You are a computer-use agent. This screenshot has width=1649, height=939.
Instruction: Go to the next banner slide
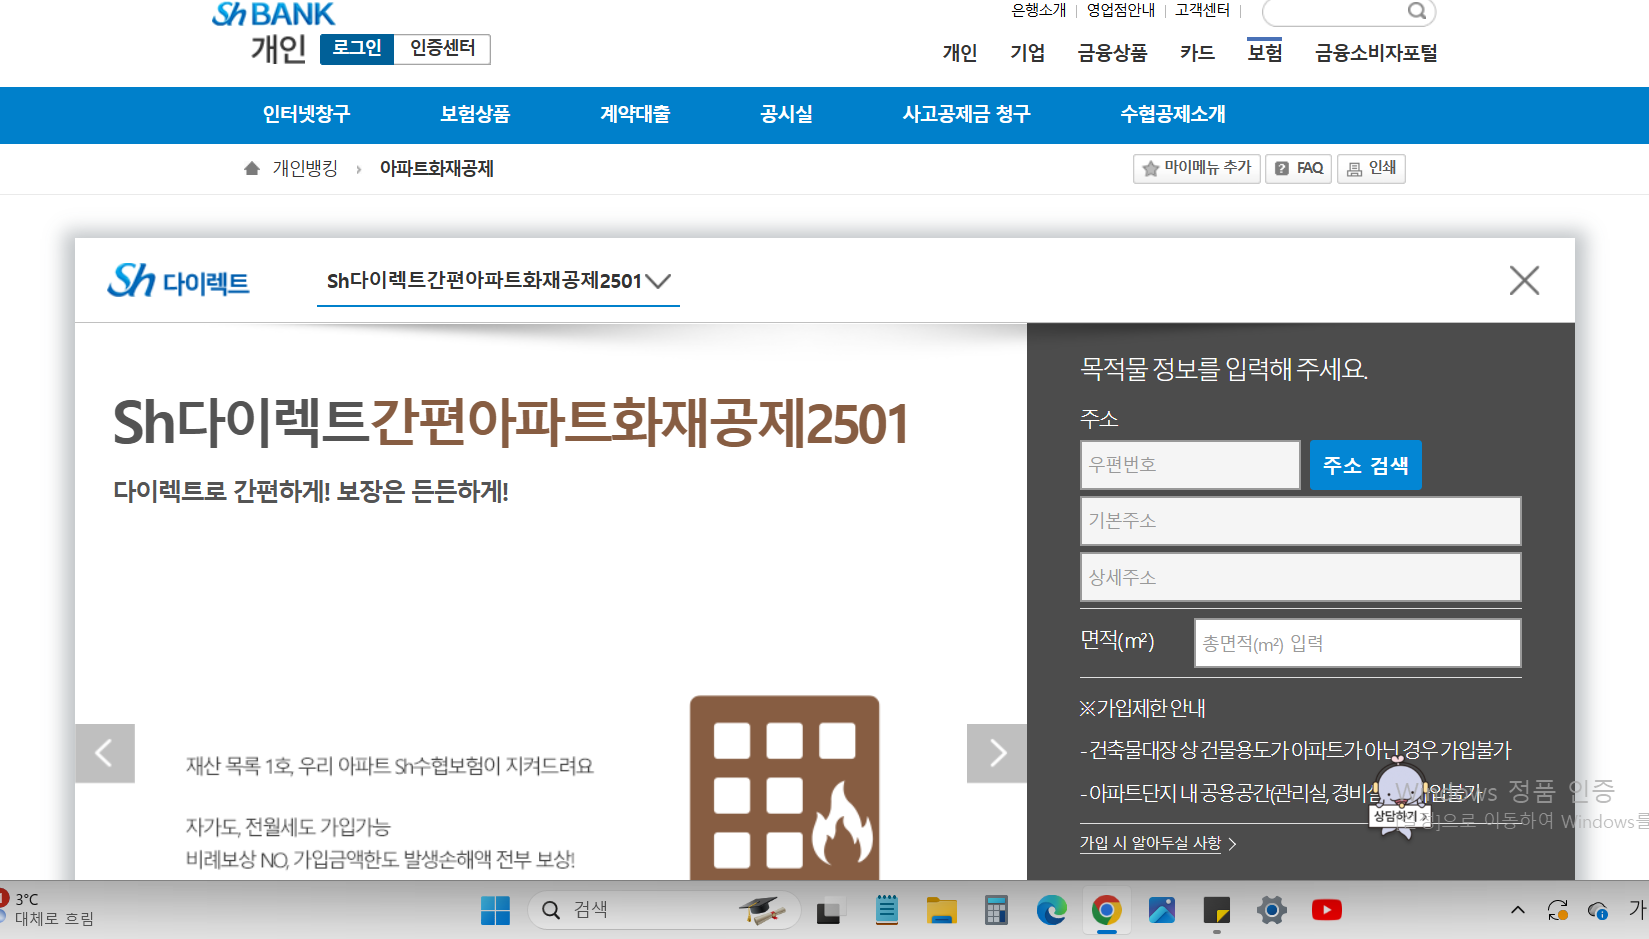coord(996,753)
